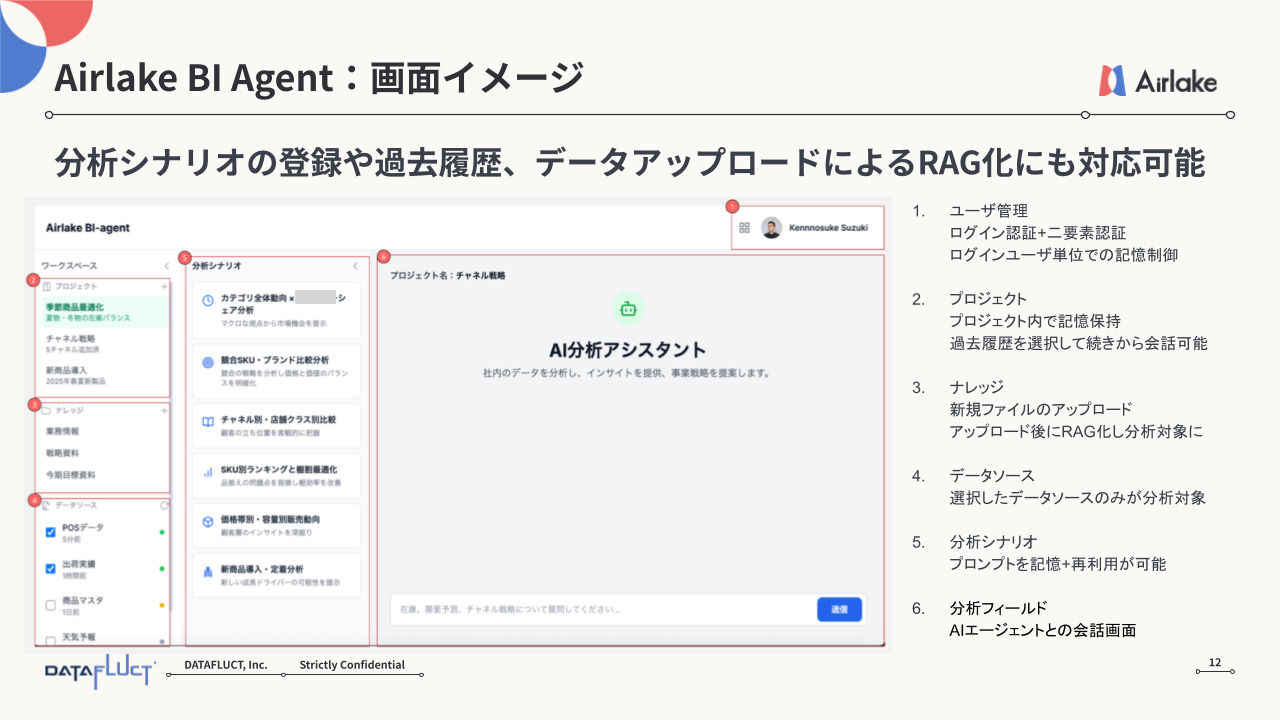
Task: Click the 送信 send button
Action: click(838, 610)
